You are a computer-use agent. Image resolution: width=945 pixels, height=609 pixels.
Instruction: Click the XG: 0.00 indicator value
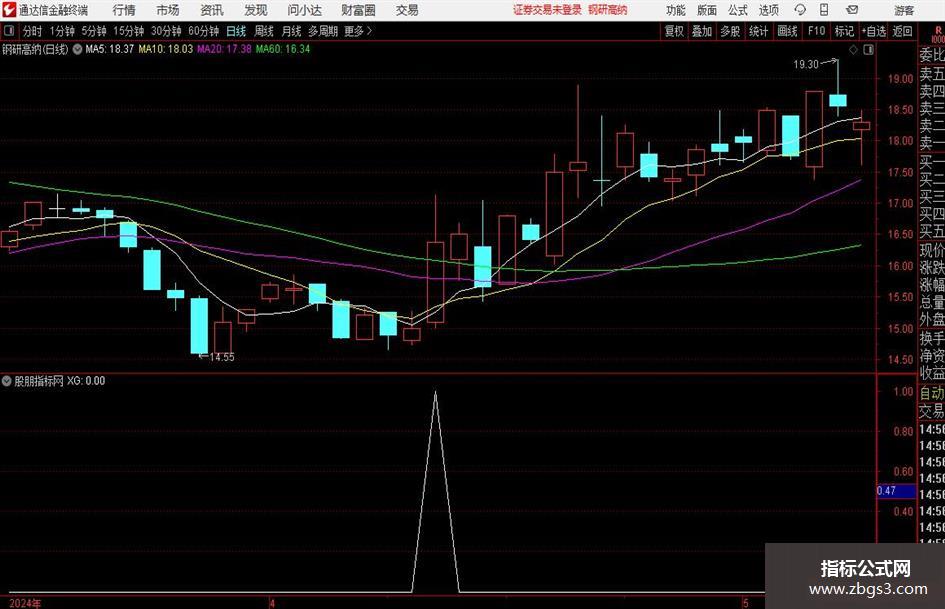pyautogui.click(x=86, y=381)
